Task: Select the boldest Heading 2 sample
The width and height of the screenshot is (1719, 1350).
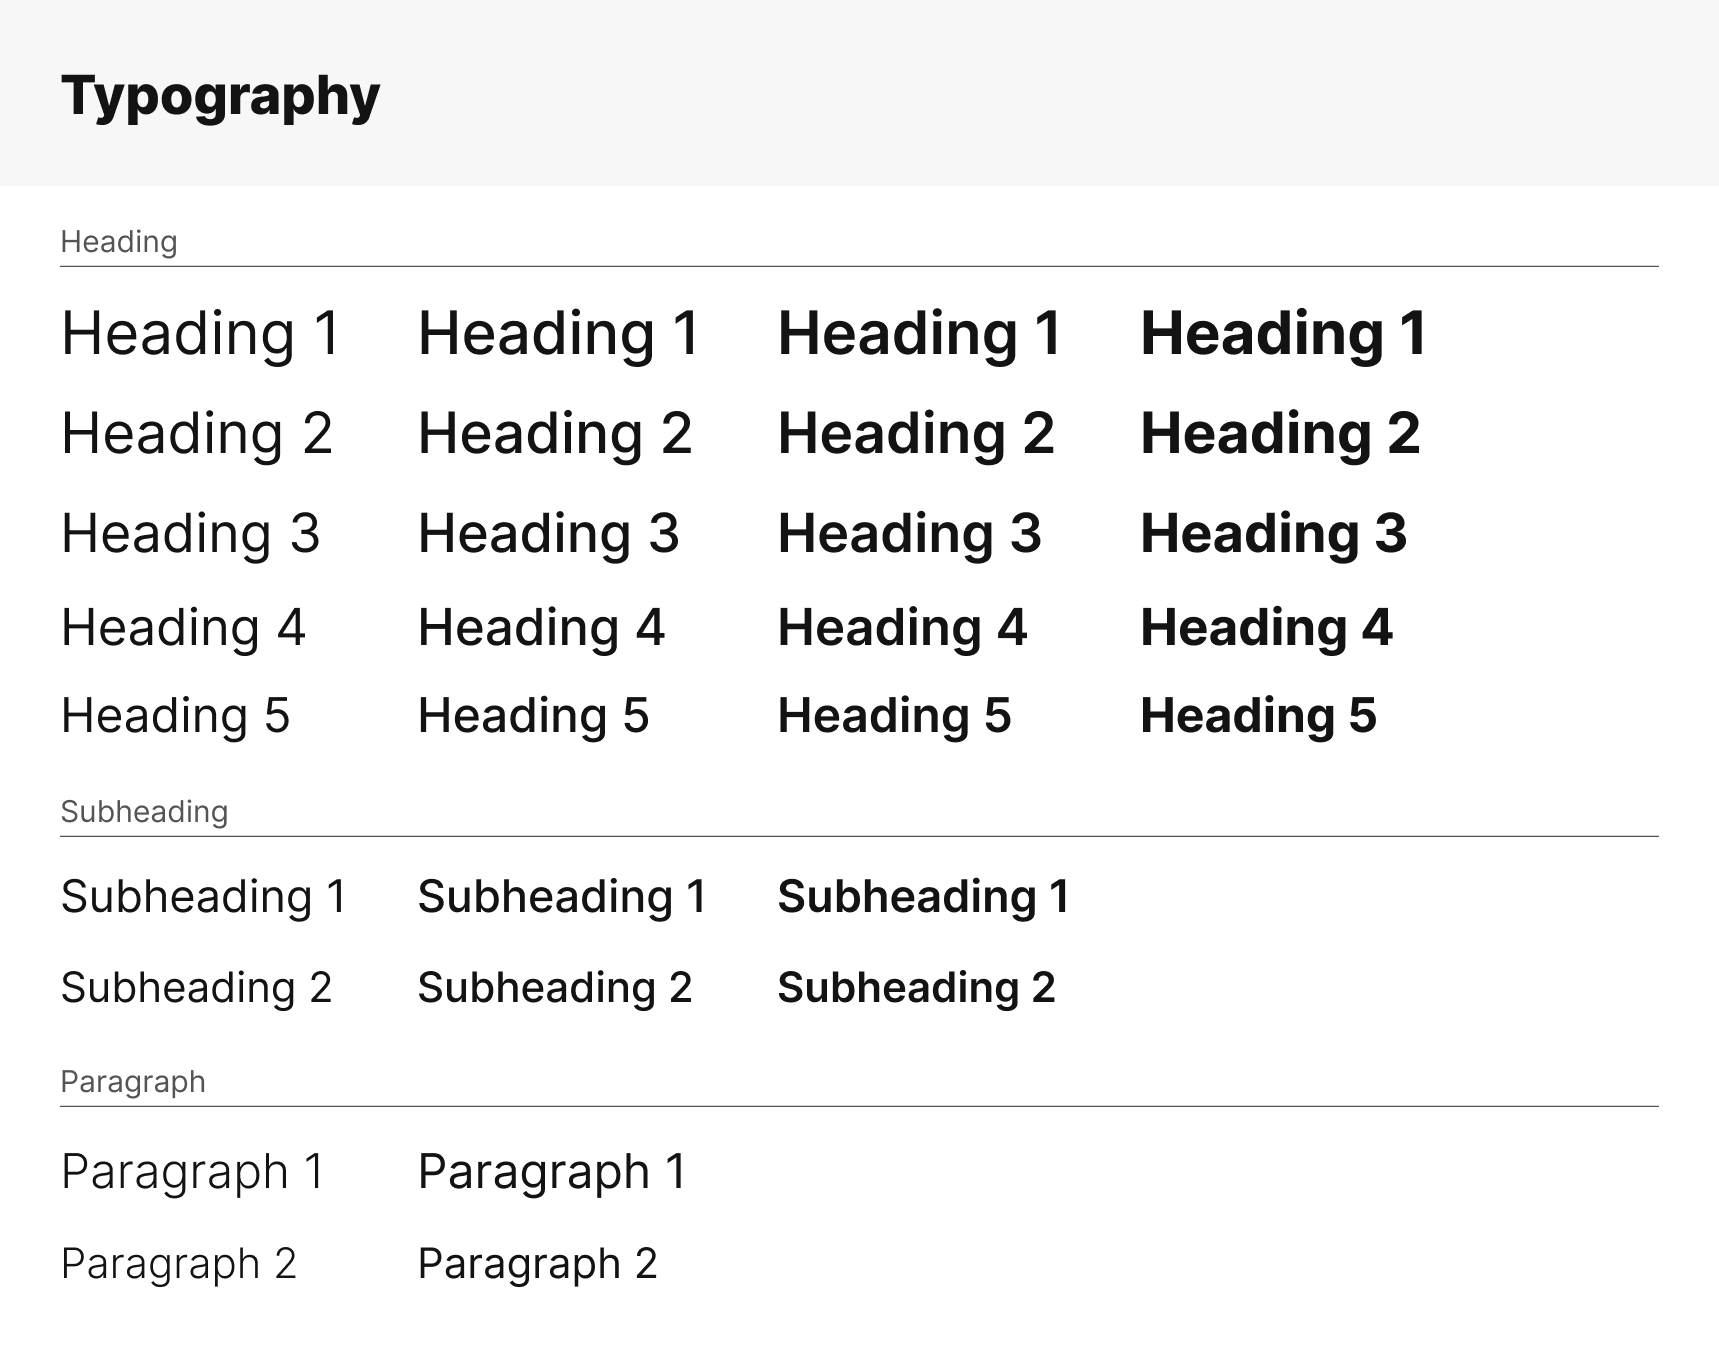Action: [1280, 434]
